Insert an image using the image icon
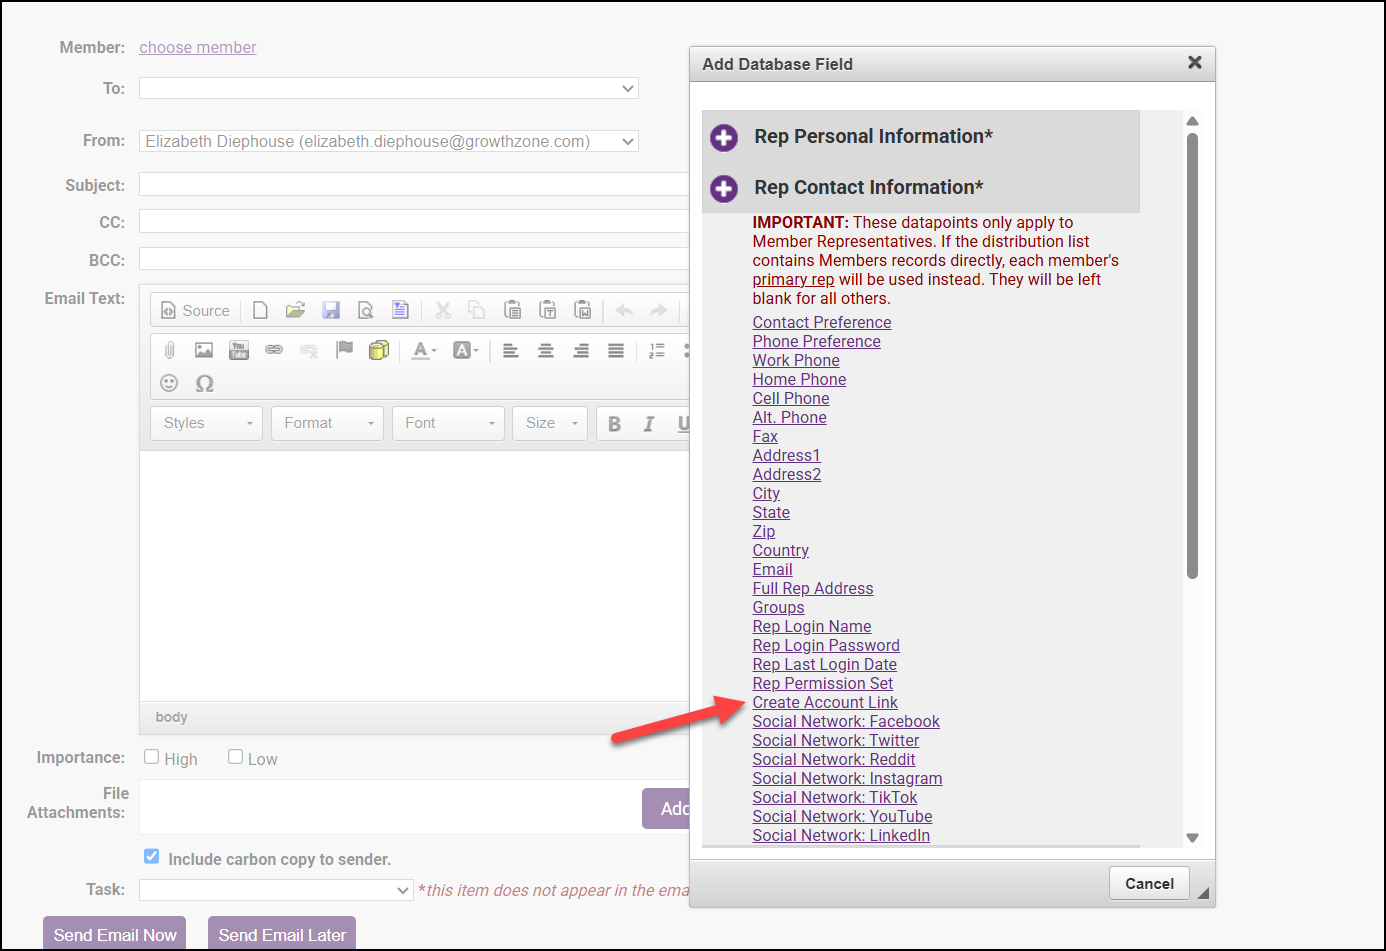The image size is (1386, 951). [204, 350]
